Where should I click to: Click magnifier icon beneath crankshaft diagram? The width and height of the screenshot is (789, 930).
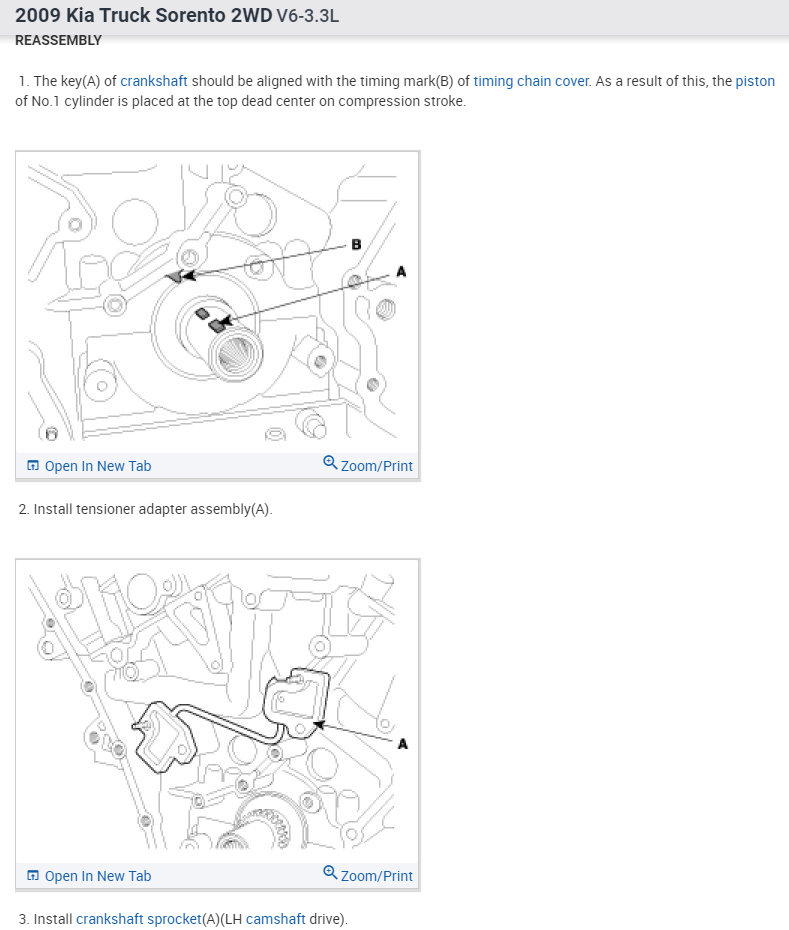coord(330,462)
